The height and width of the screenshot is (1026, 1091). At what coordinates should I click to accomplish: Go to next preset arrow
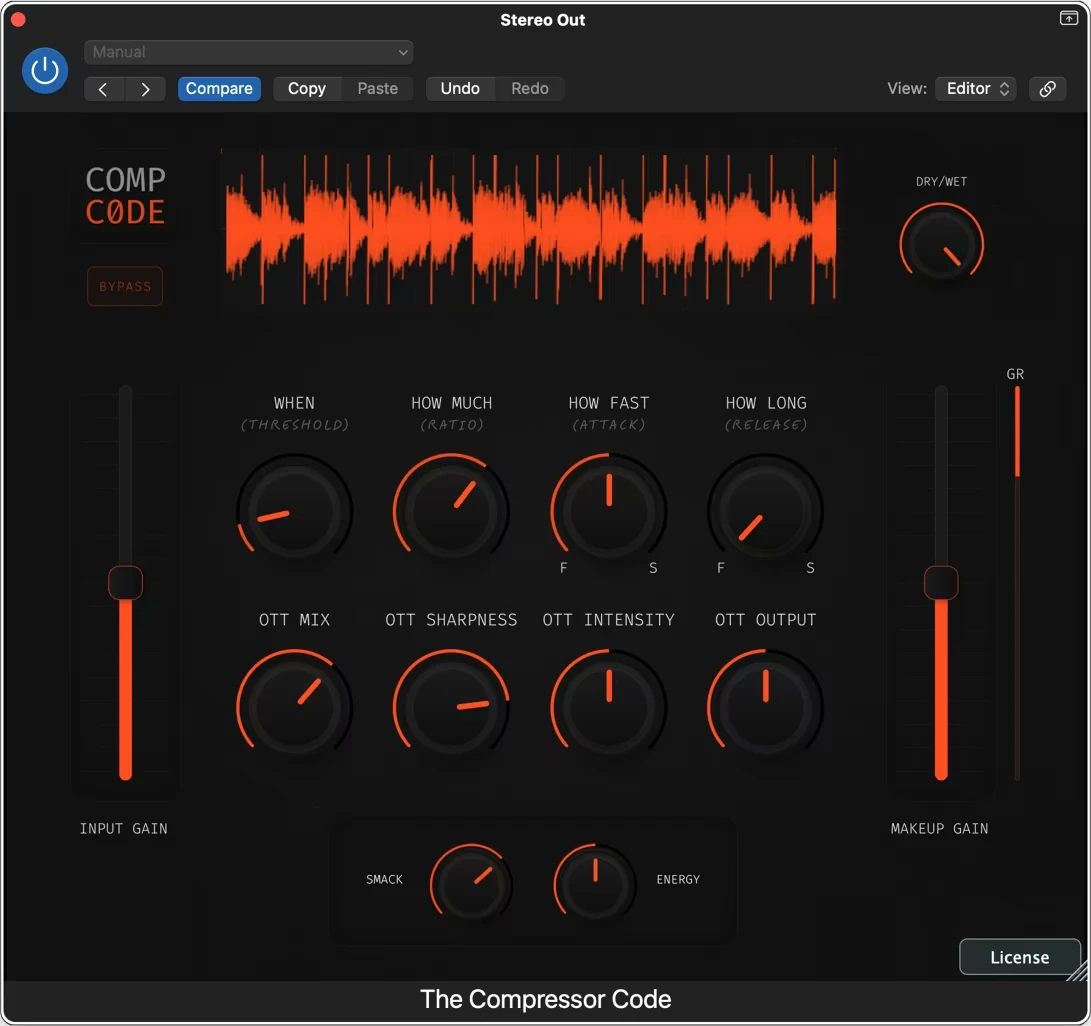coord(145,89)
